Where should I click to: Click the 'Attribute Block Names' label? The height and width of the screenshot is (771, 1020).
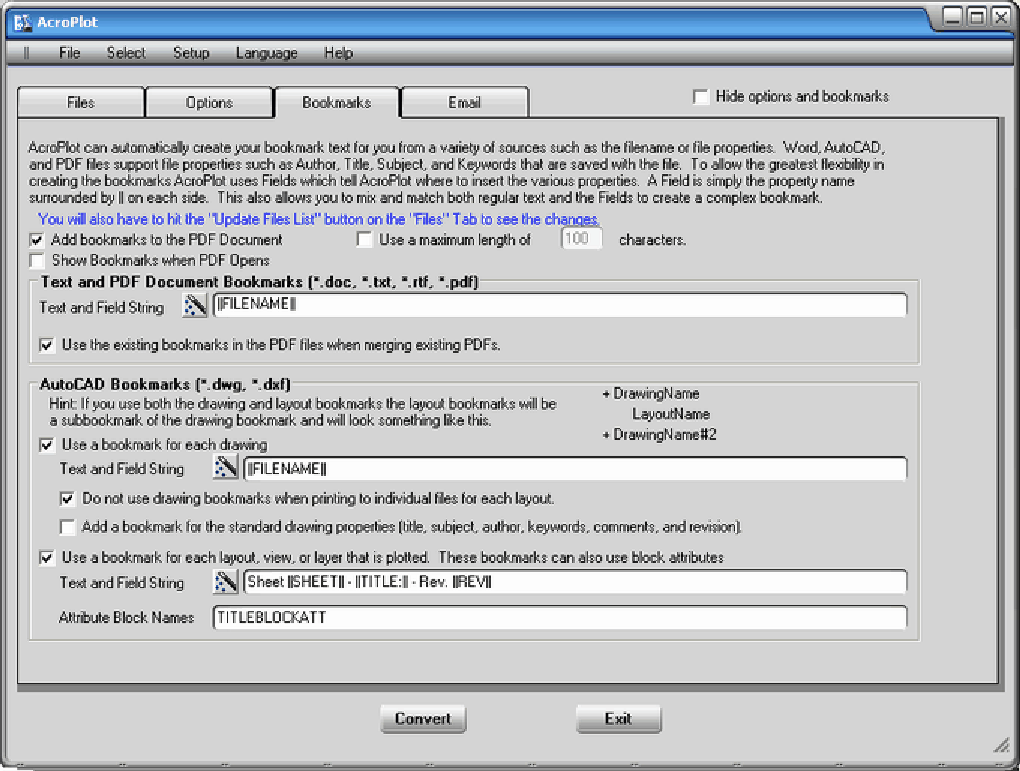(x=126, y=617)
